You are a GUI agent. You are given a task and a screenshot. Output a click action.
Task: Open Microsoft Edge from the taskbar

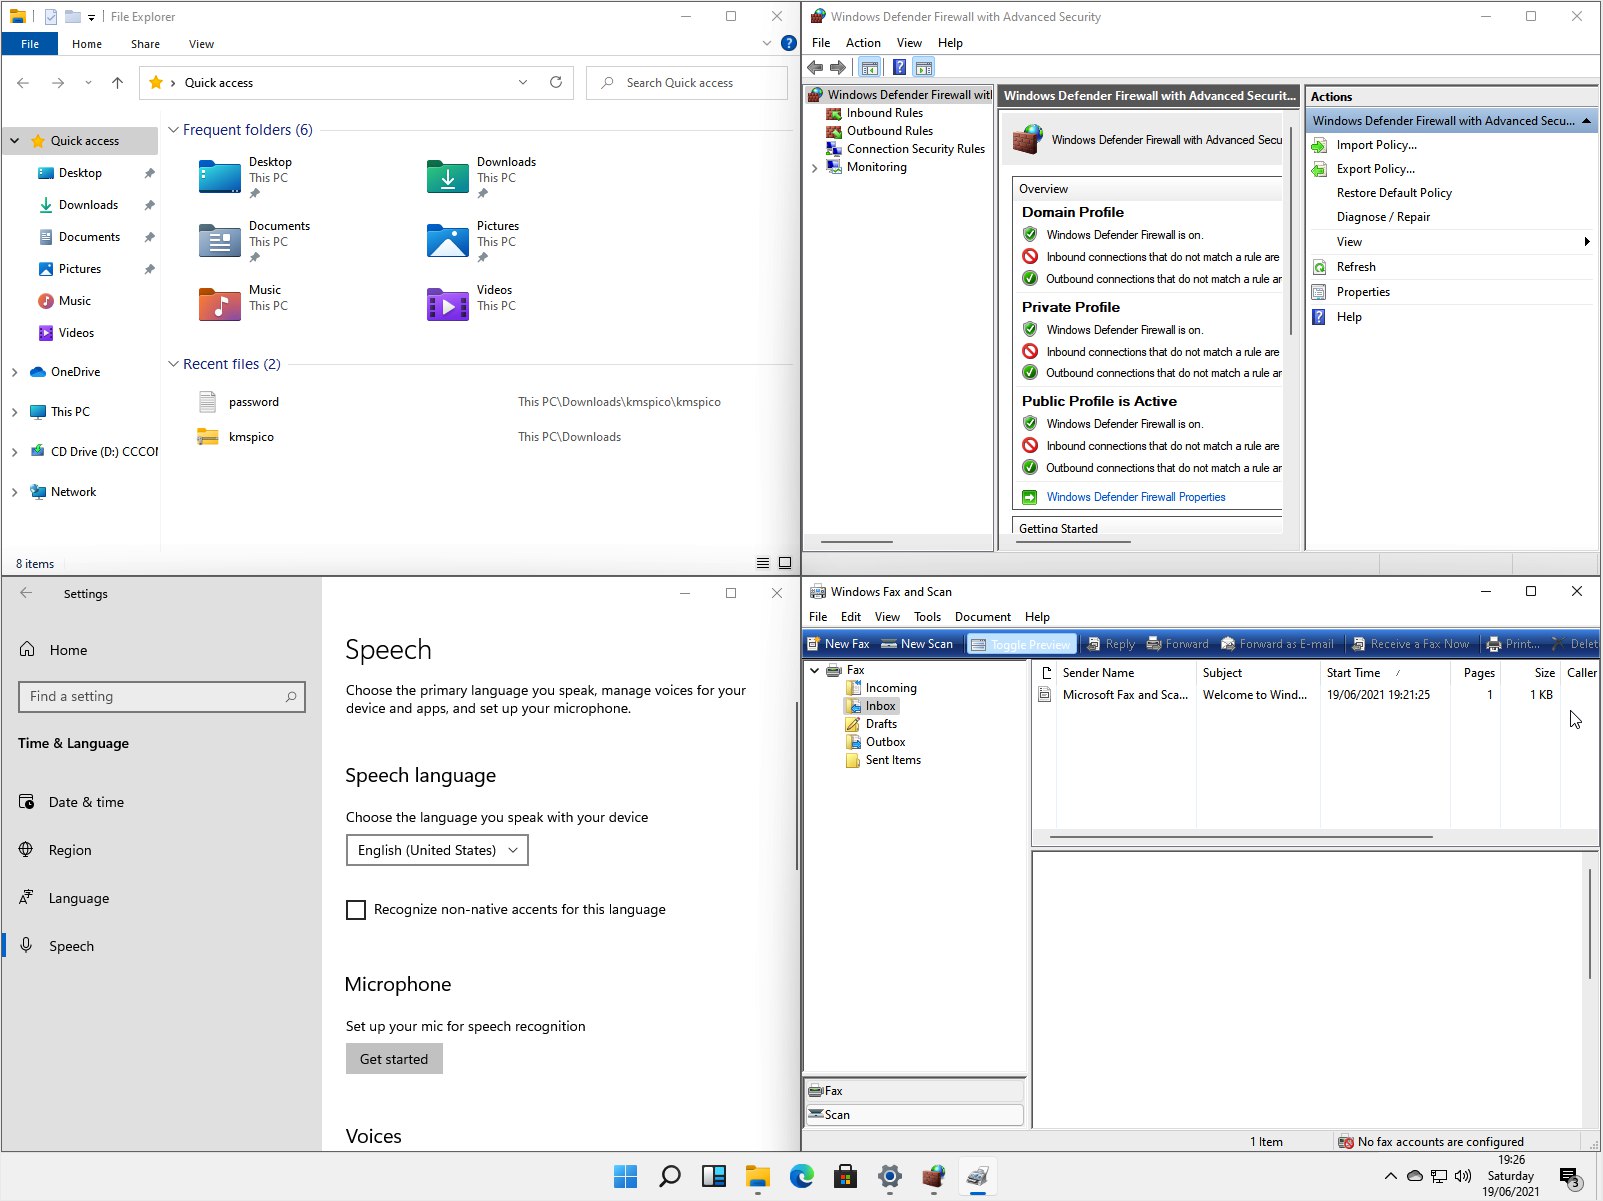(802, 1177)
